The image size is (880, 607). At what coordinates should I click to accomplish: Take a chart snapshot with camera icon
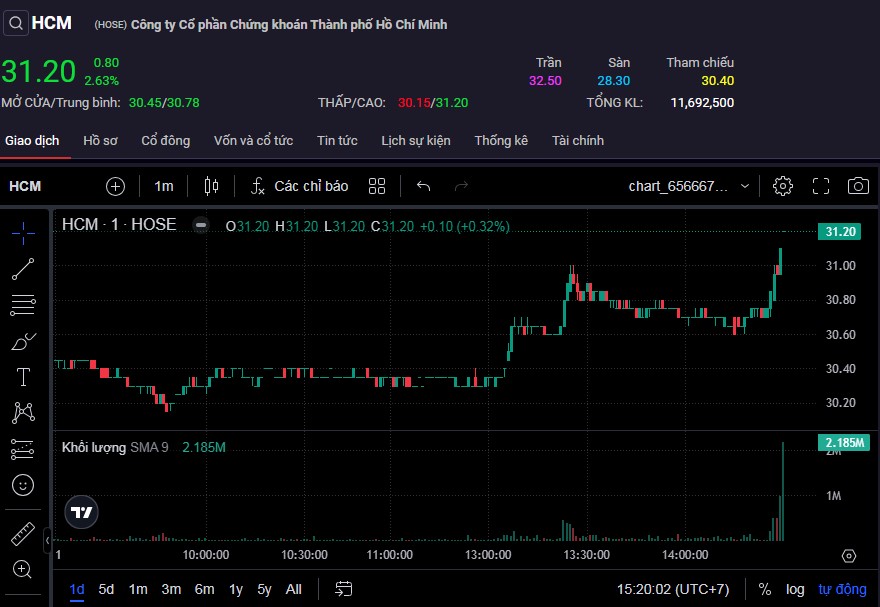858,186
